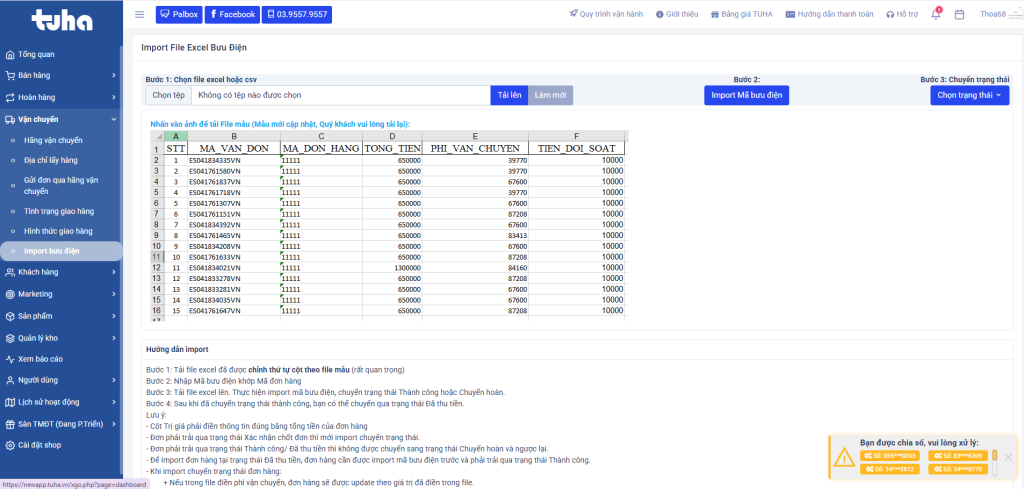The width and height of the screenshot is (1024, 489).
Task: Expand the Bán hàng sidebar menu
Action: pos(60,75)
